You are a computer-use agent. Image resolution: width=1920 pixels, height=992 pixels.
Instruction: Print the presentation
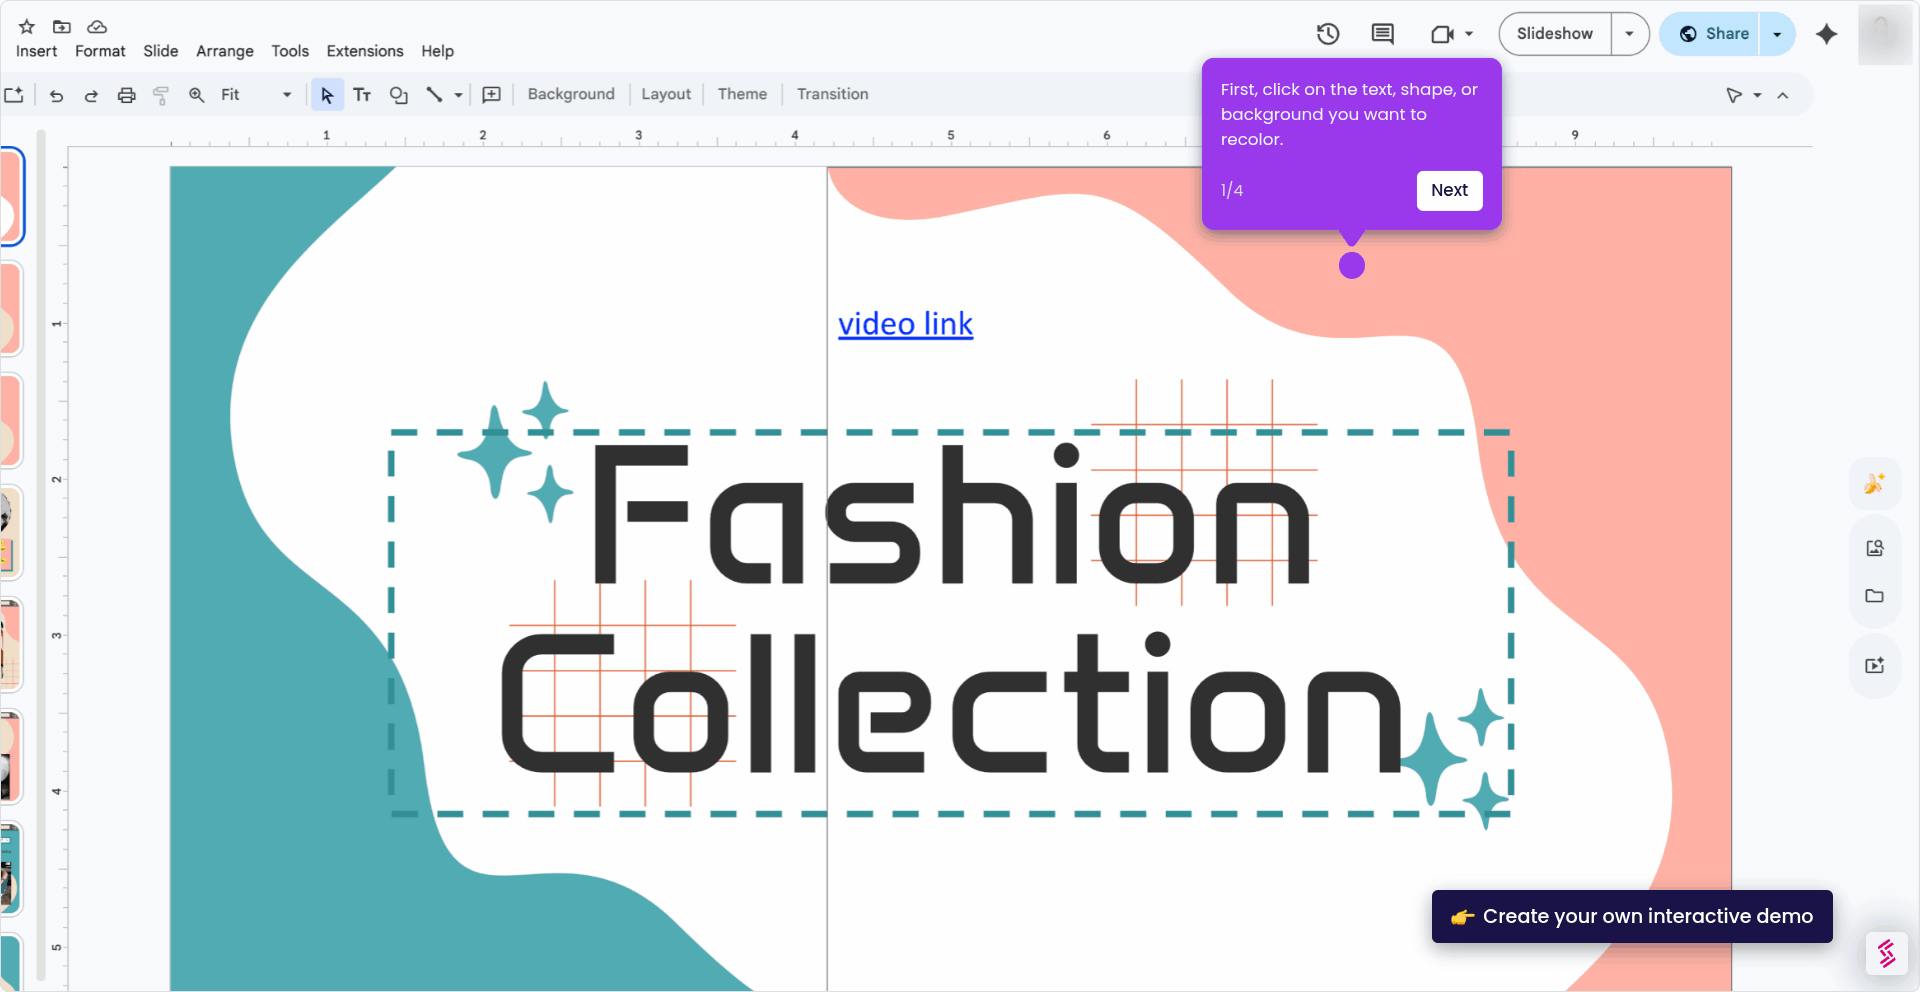click(x=126, y=95)
